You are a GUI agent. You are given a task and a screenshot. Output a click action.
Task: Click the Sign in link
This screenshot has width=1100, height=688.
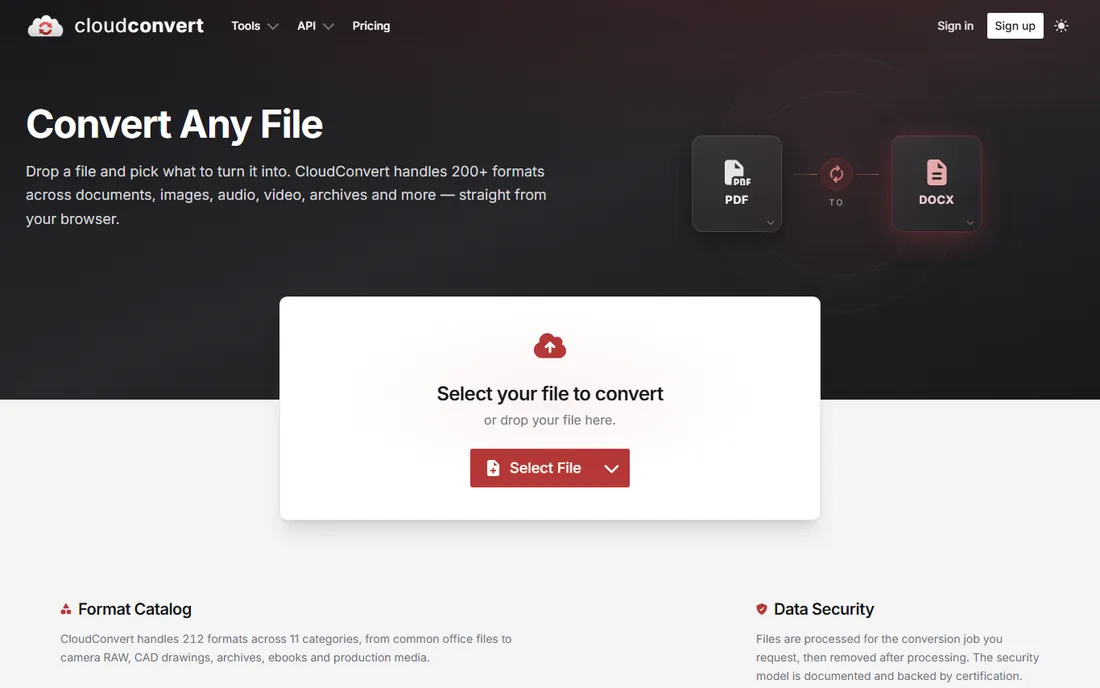click(955, 26)
